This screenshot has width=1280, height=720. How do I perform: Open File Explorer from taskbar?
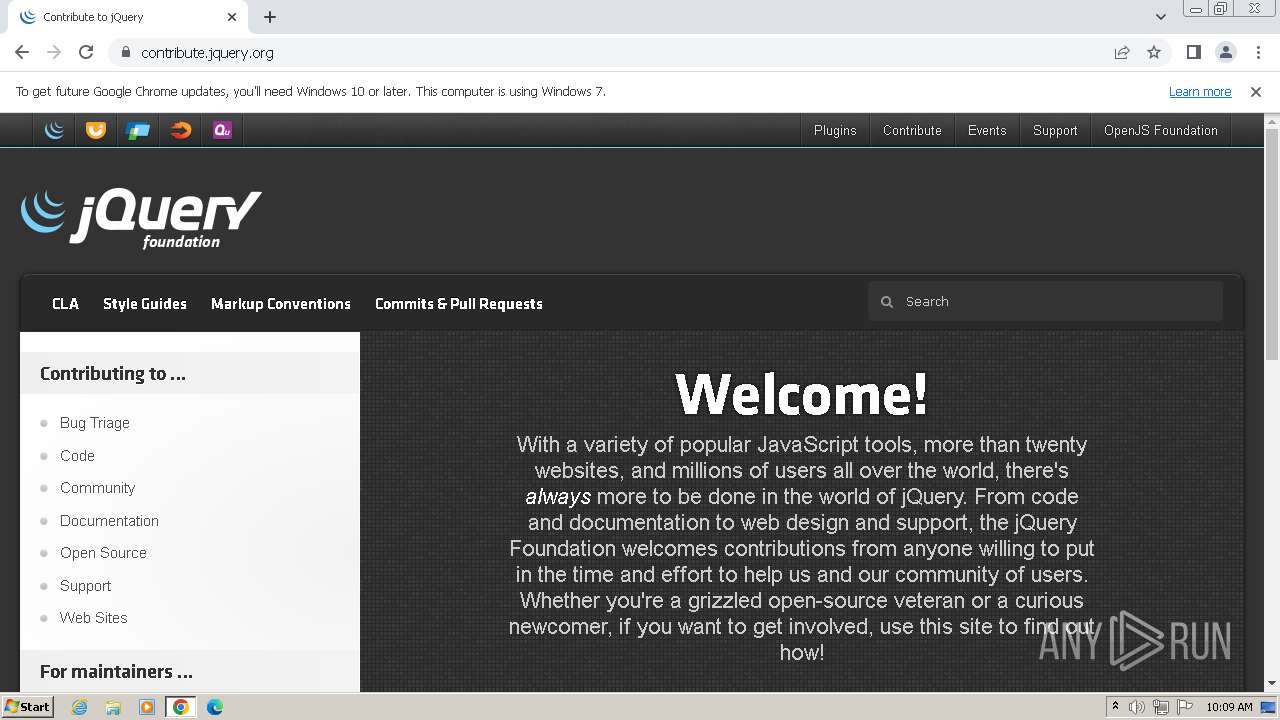tap(113, 707)
